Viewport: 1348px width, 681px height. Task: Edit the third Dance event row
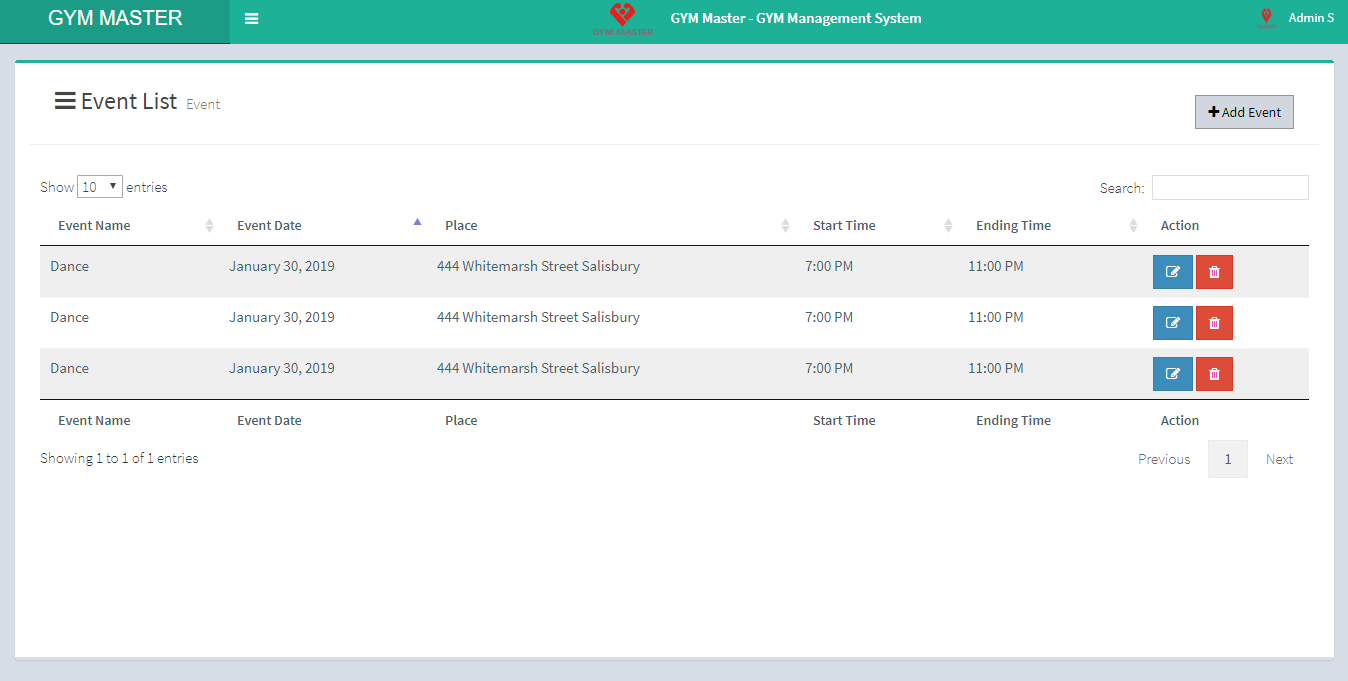click(1172, 374)
